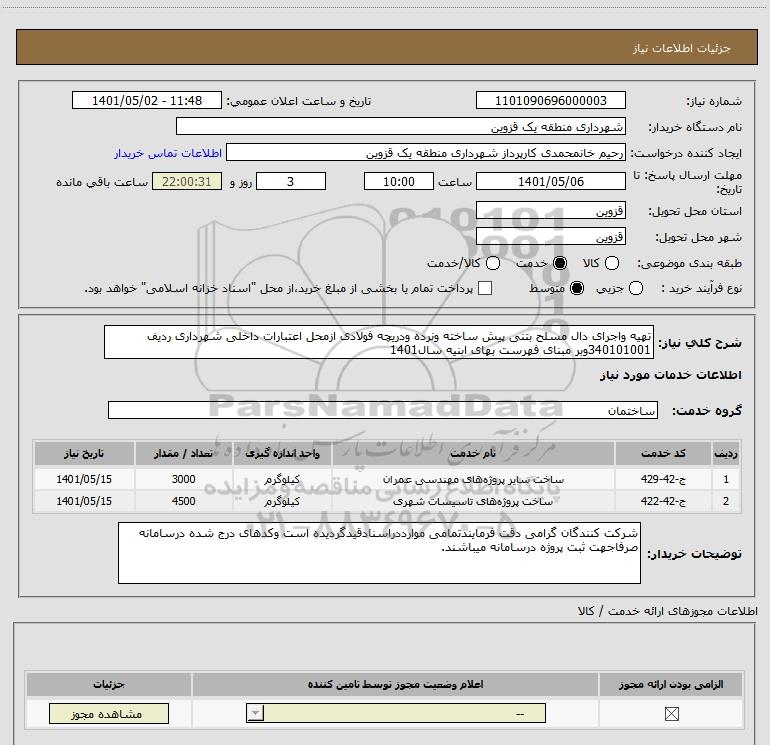Image resolution: width=770 pixels, height=745 pixels.
Task: Click the تاریخ نیاز column header
Action: point(84,453)
